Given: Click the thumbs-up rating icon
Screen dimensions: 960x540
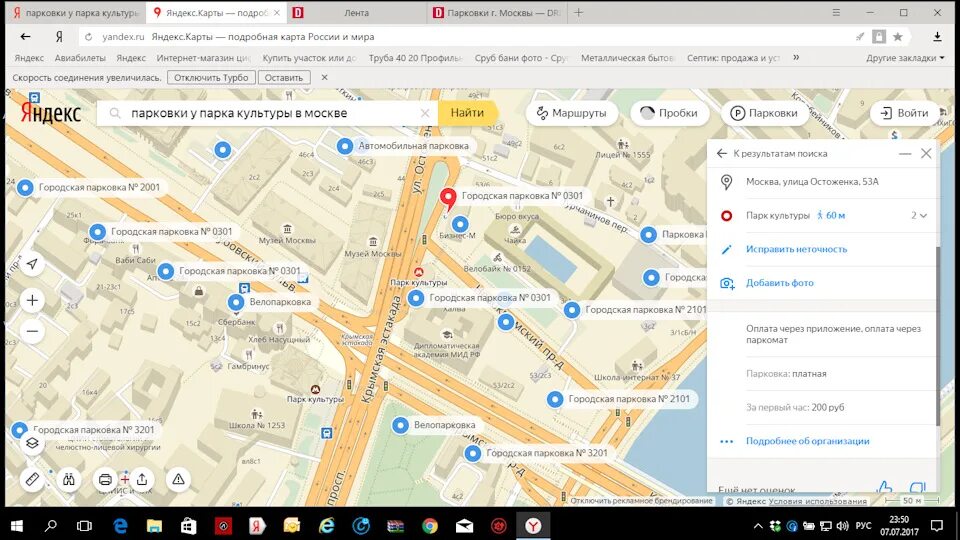Looking at the screenshot, I should (x=884, y=487).
